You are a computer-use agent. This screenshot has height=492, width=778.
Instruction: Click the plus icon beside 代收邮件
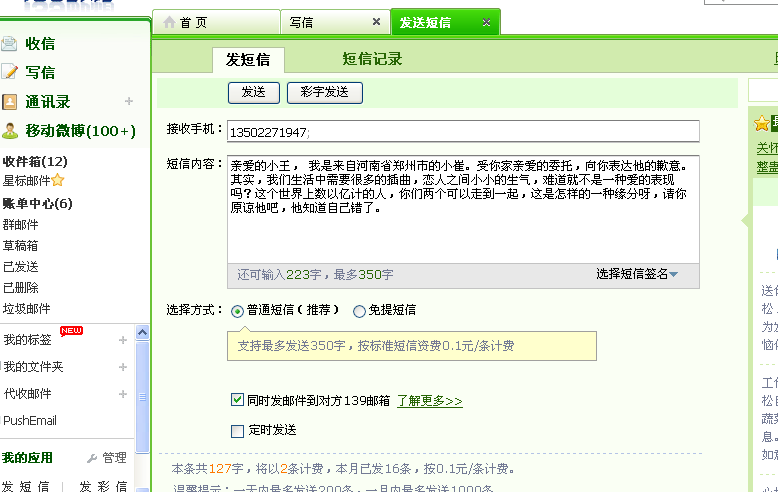[123, 394]
